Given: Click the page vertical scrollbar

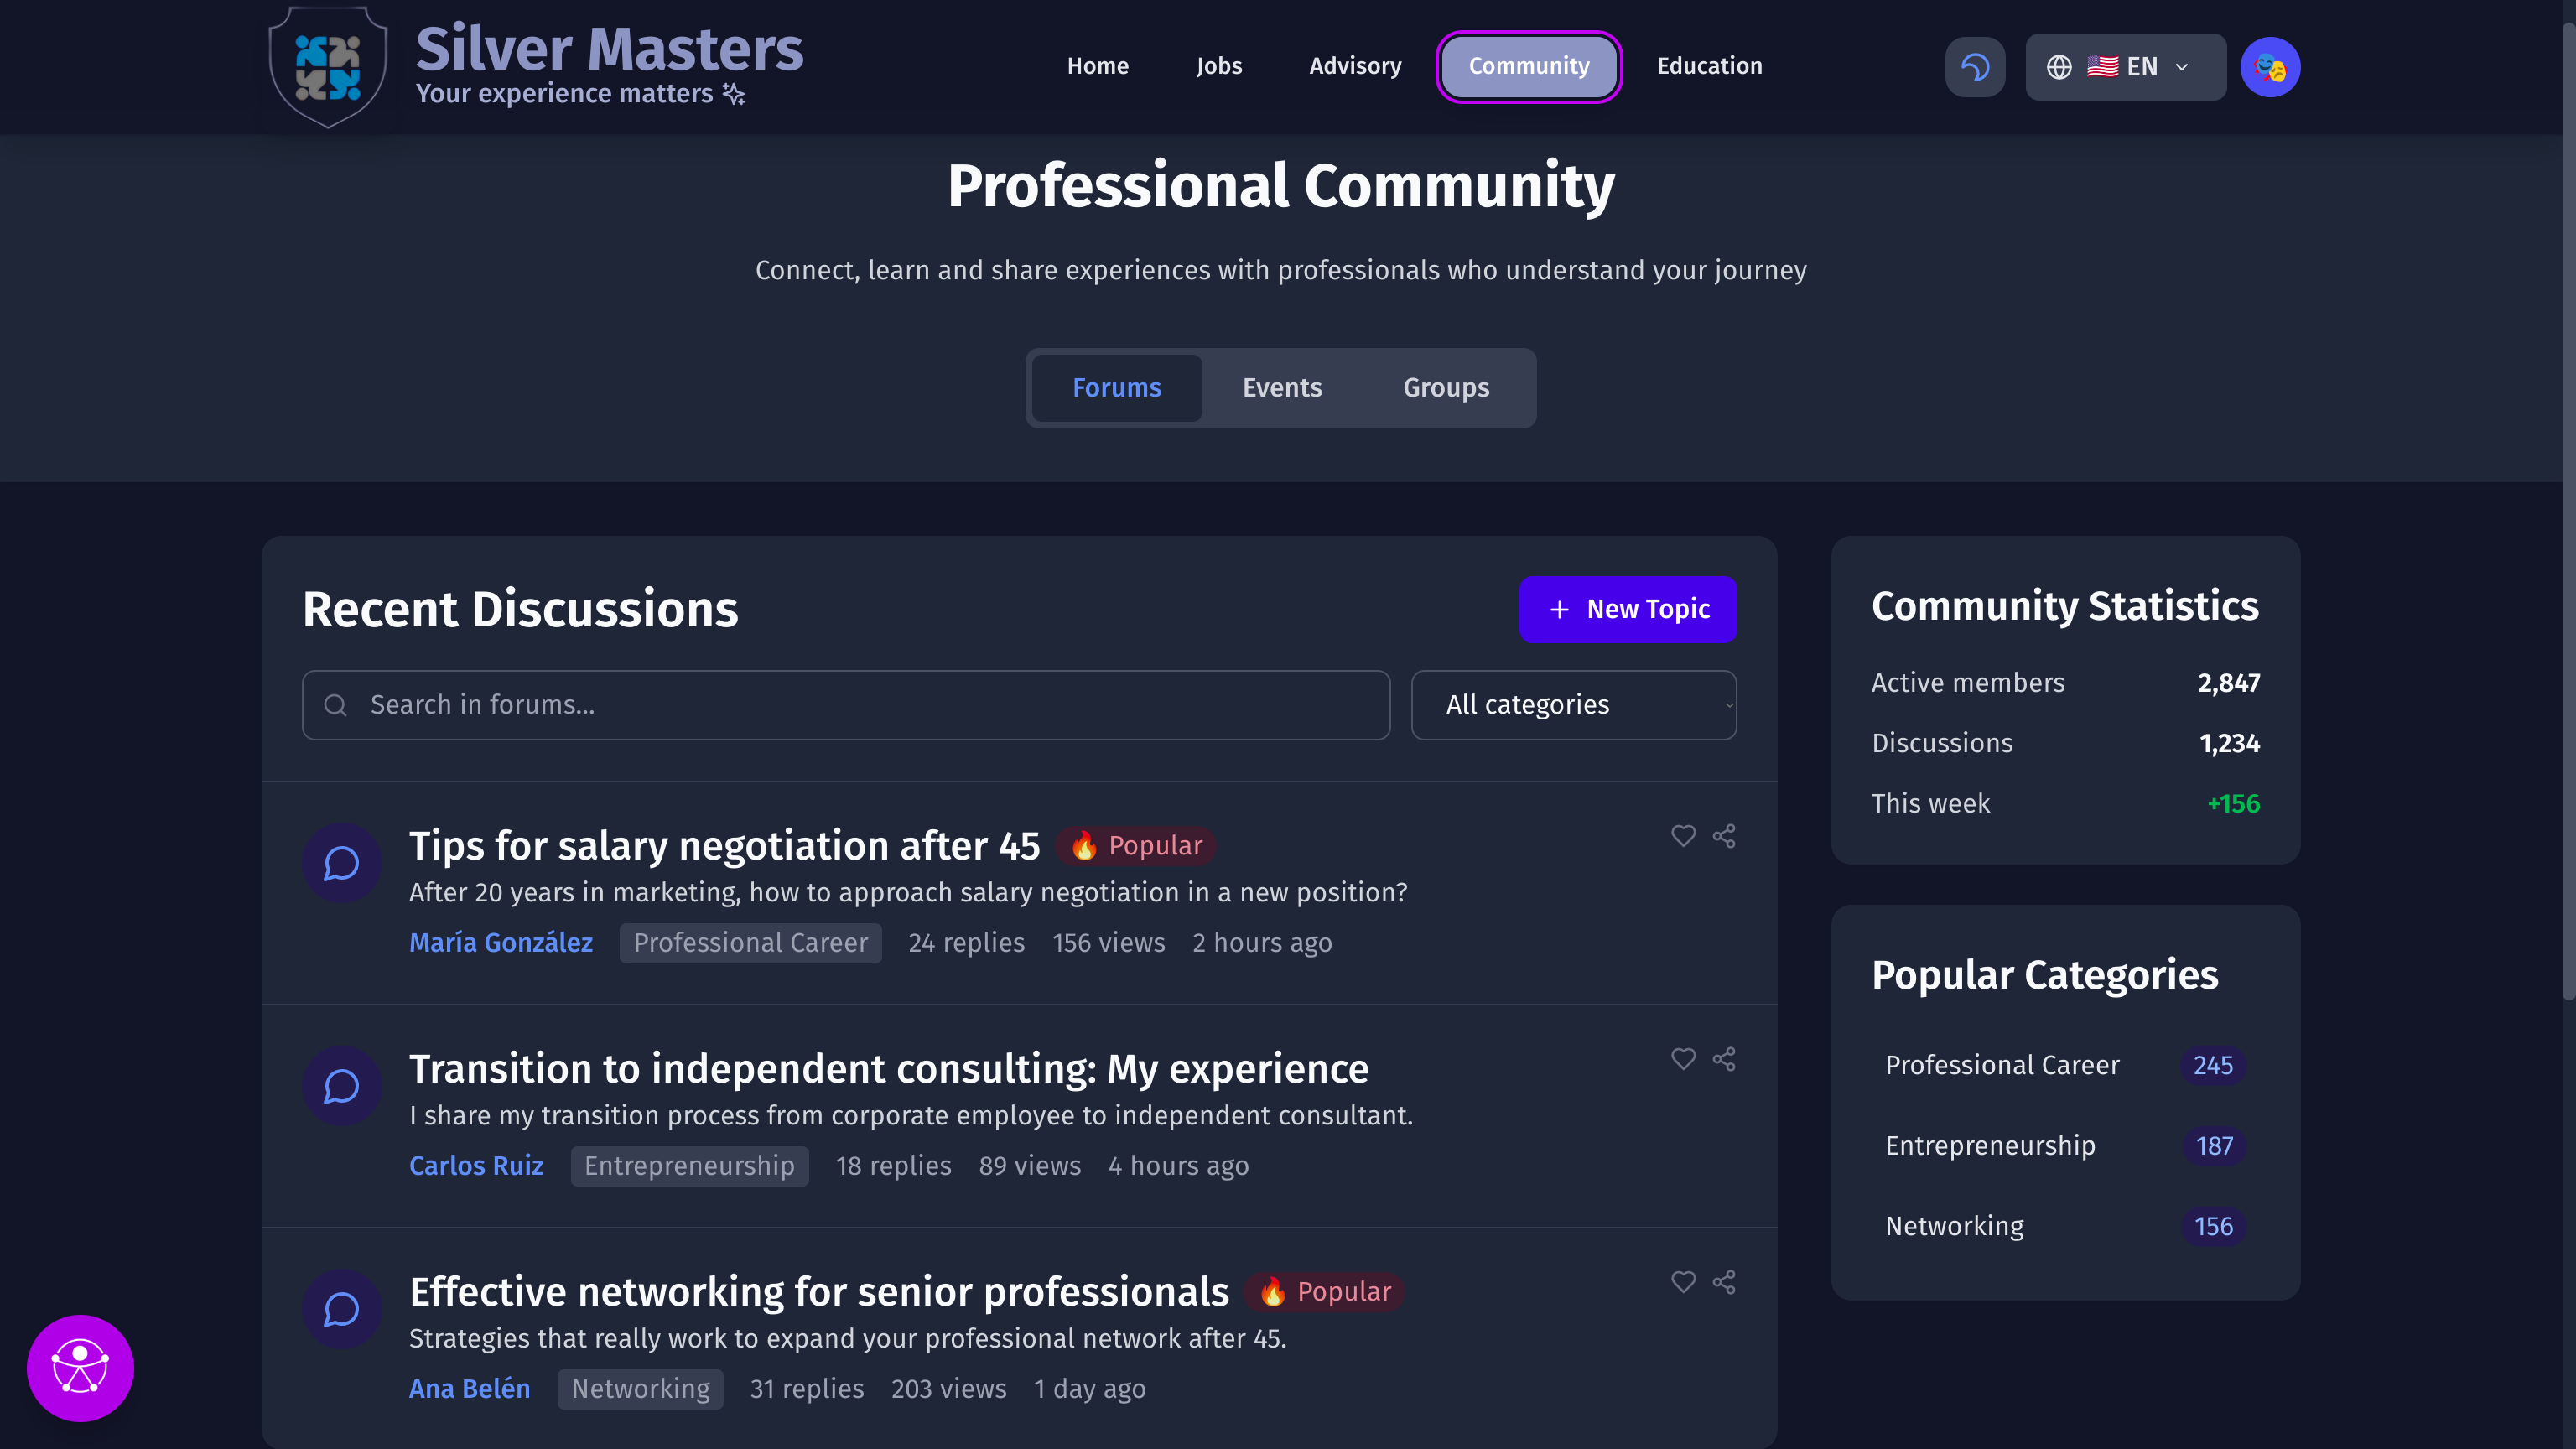Looking at the screenshot, I should pyautogui.click(x=2567, y=500).
